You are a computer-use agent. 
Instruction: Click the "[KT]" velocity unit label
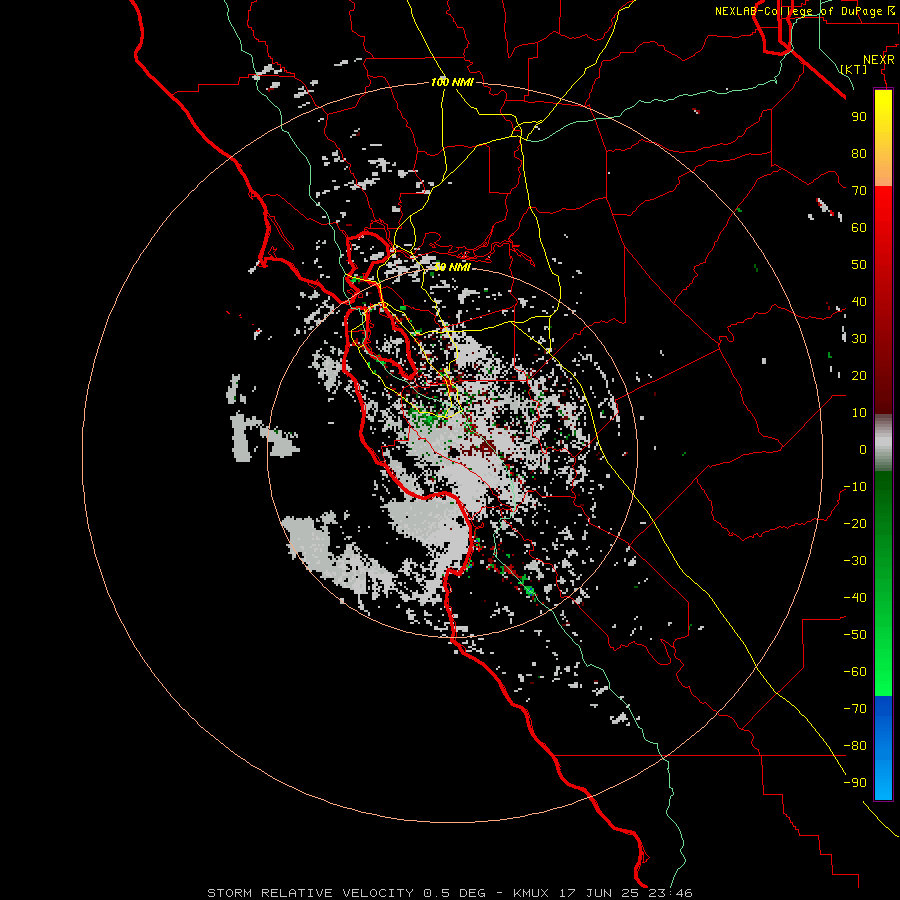(x=854, y=69)
